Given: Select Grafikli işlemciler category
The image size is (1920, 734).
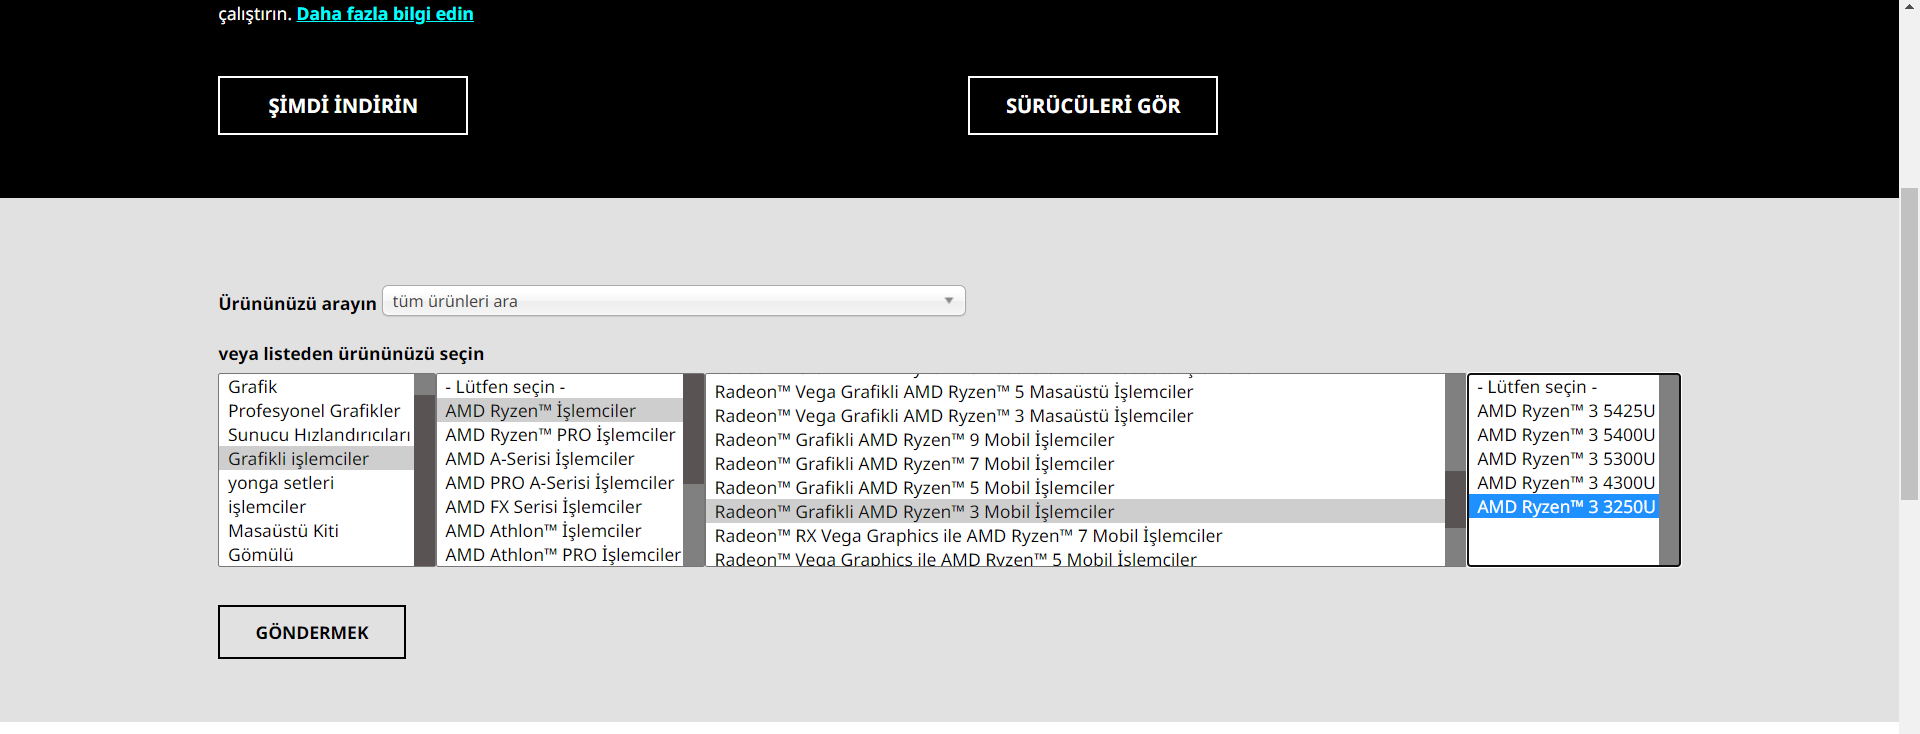Looking at the screenshot, I should point(316,459).
